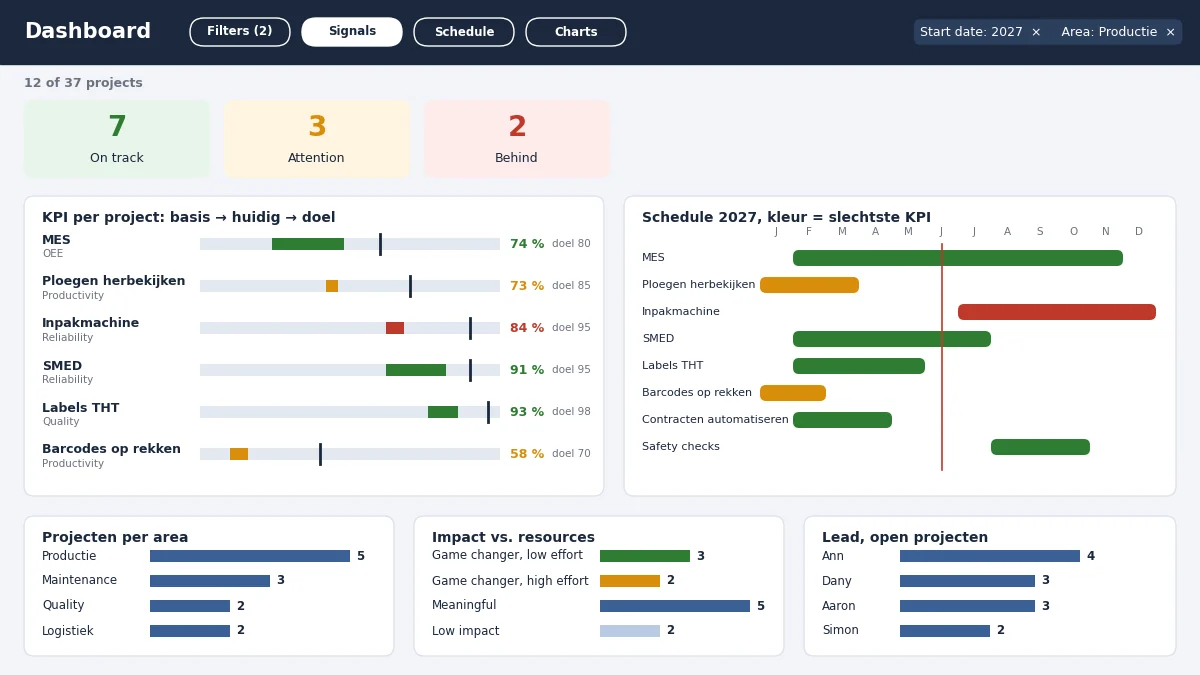The image size is (1200, 675).
Task: Click the green MES schedule bar
Action: click(x=958, y=258)
